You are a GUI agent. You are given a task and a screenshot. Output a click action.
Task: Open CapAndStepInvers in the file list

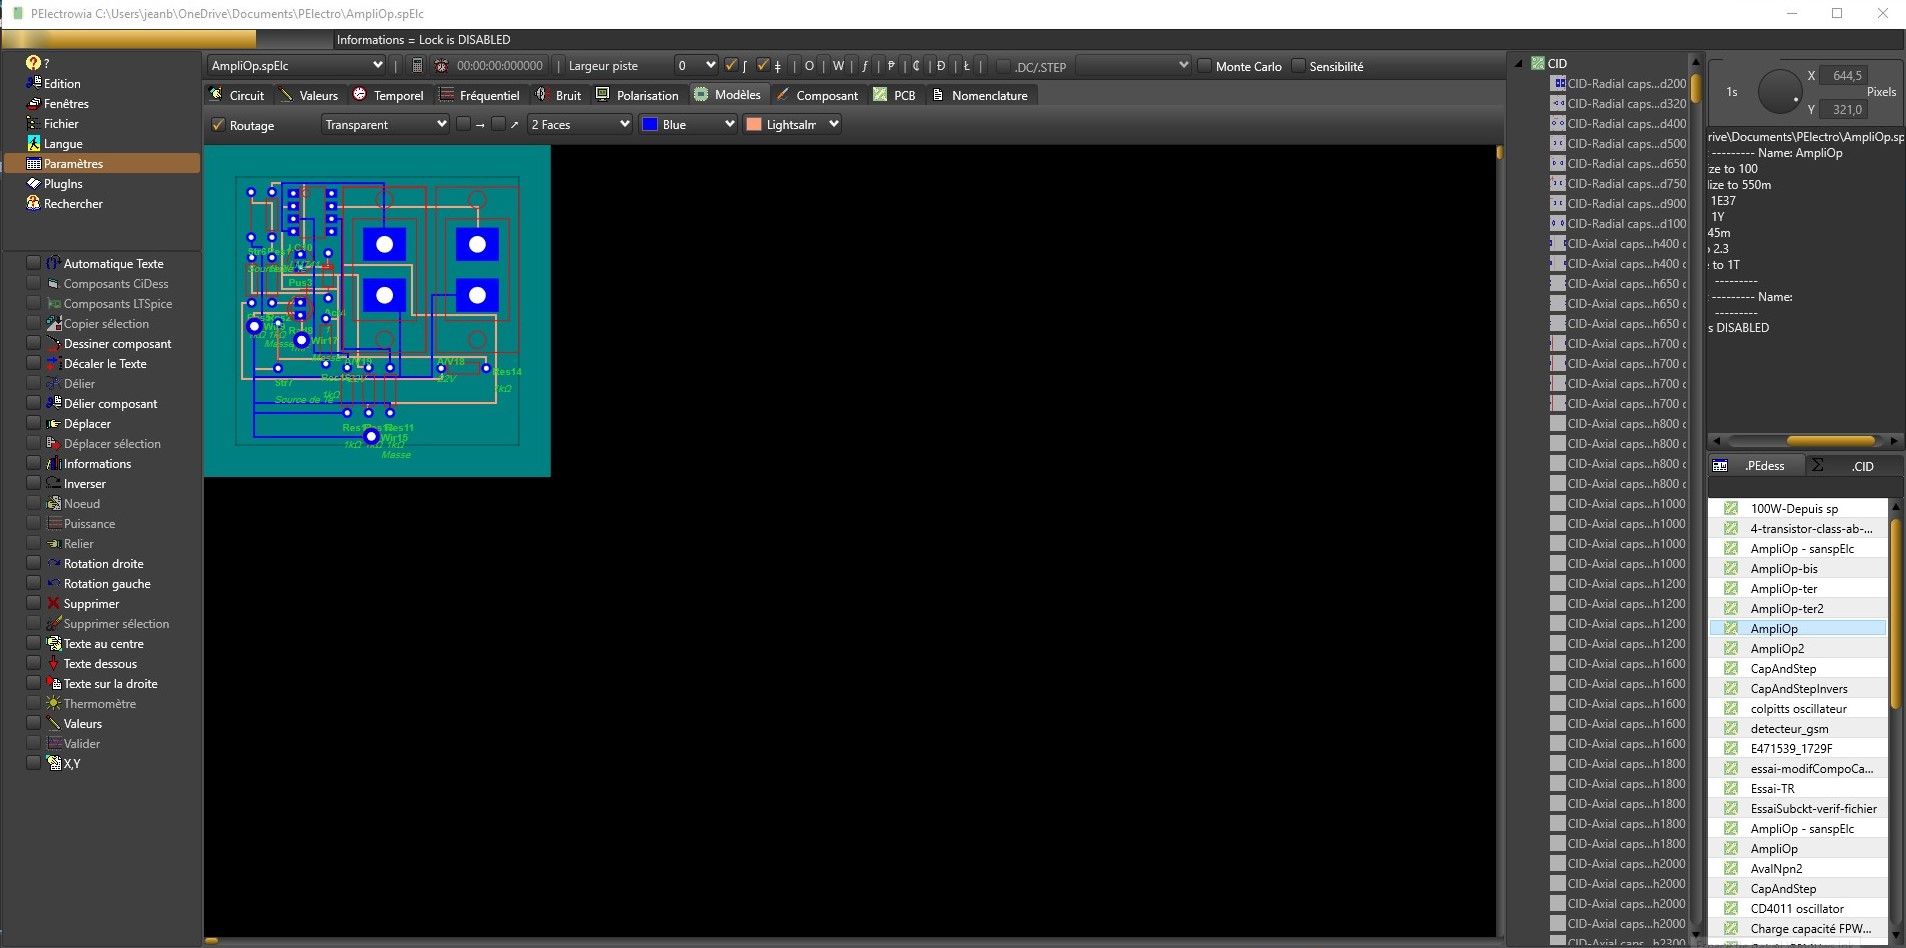1798,689
